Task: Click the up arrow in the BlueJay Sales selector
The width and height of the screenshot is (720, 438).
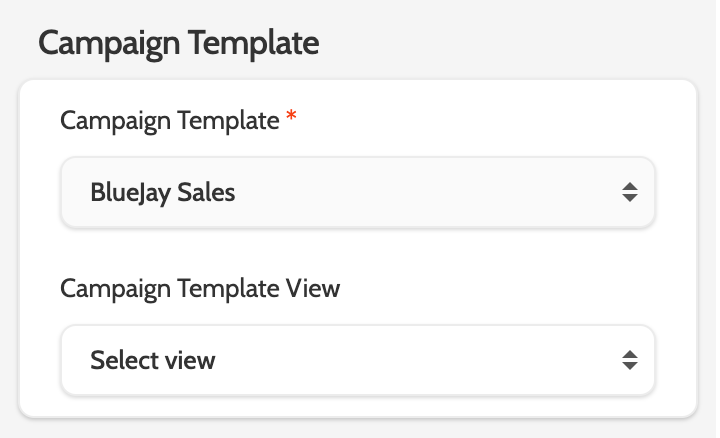Action: [629, 186]
